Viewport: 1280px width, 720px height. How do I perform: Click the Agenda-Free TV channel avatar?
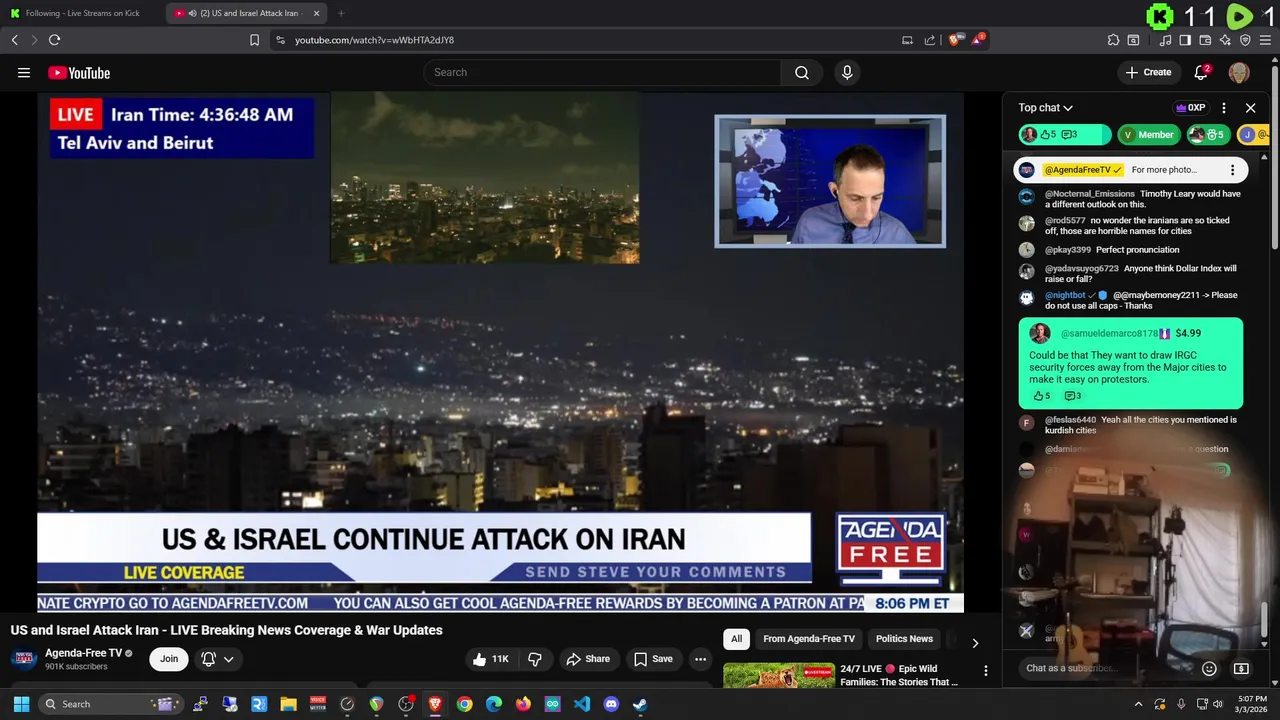click(x=24, y=659)
